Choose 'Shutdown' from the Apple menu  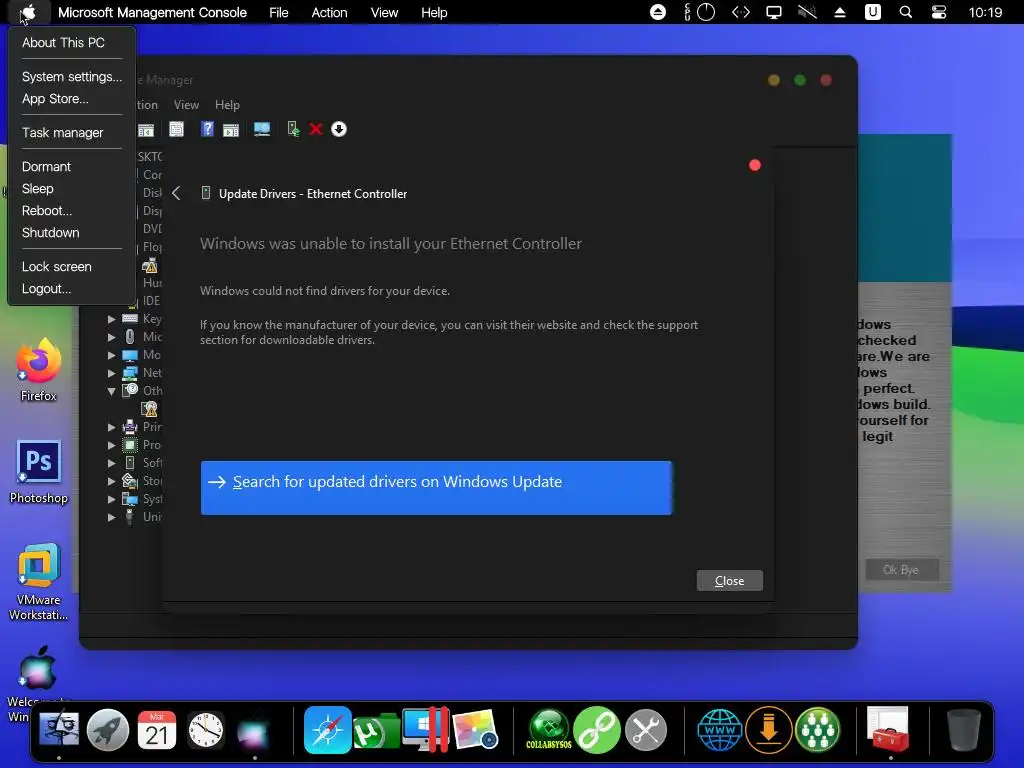pyautogui.click(x=50, y=232)
